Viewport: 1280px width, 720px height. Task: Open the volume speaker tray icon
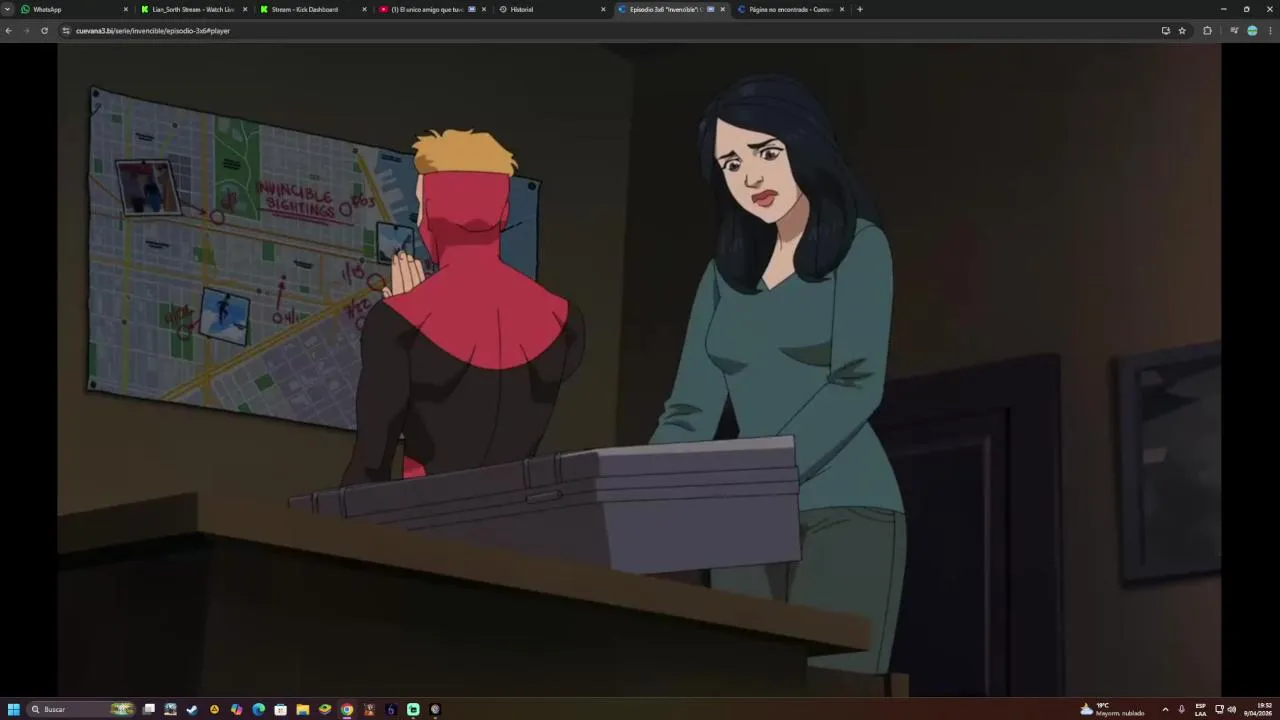pyautogui.click(x=1231, y=709)
